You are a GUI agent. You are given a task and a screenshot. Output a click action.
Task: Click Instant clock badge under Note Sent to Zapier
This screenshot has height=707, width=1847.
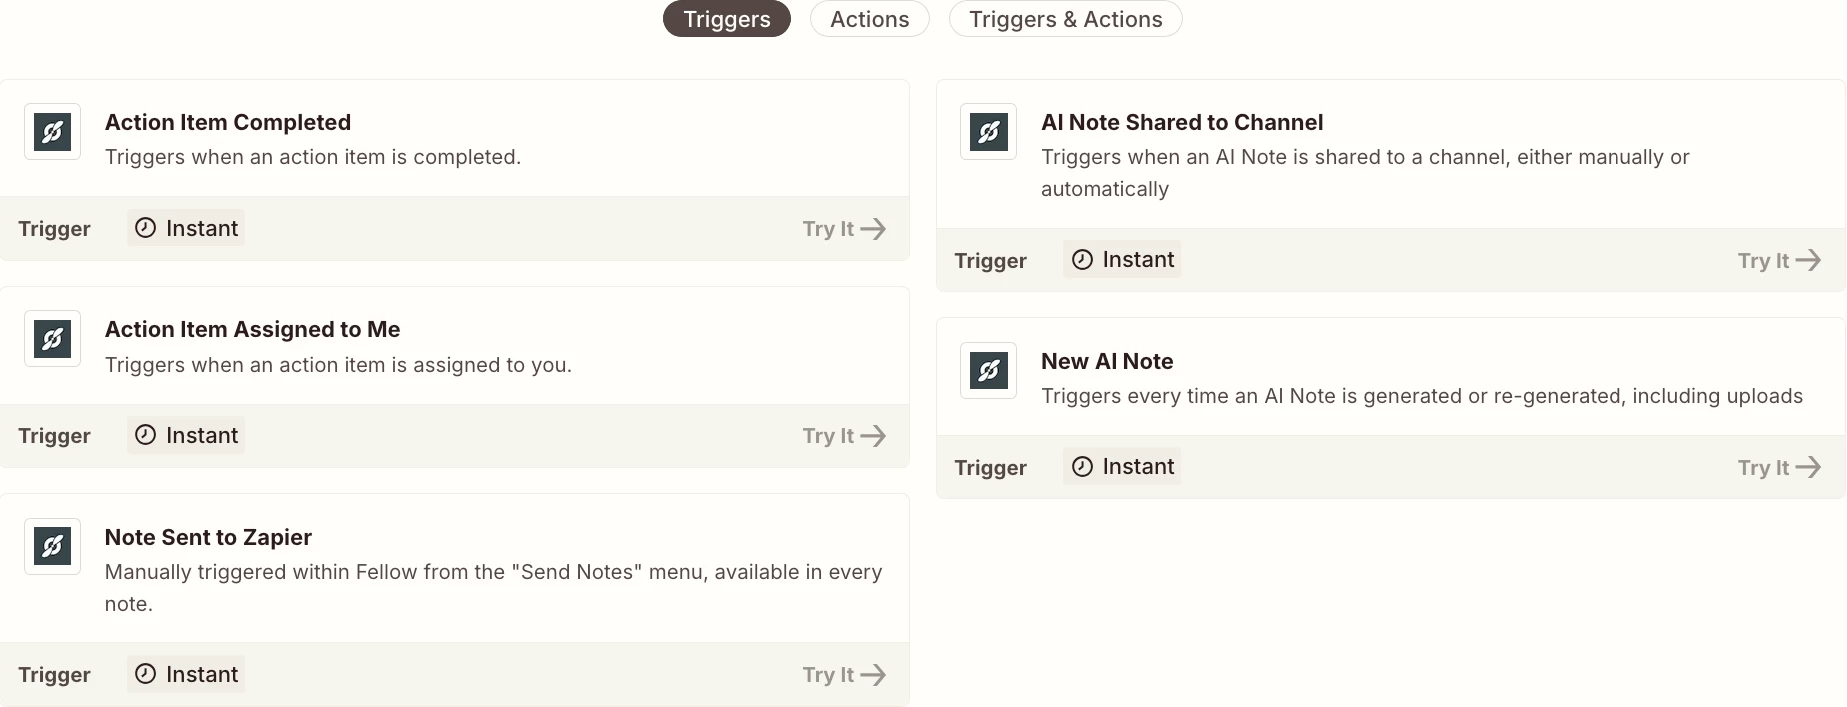186,675
